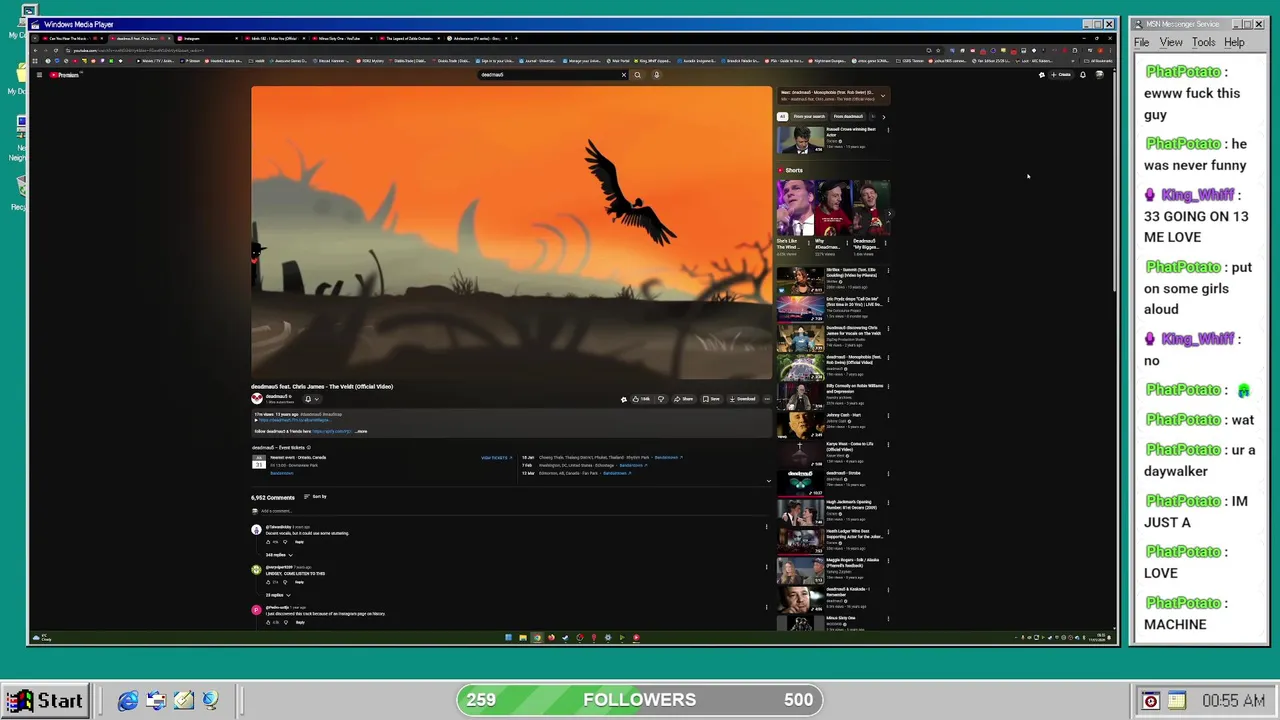Expand 23 replies on second comment
The height and width of the screenshot is (720, 1280).
click(278, 595)
